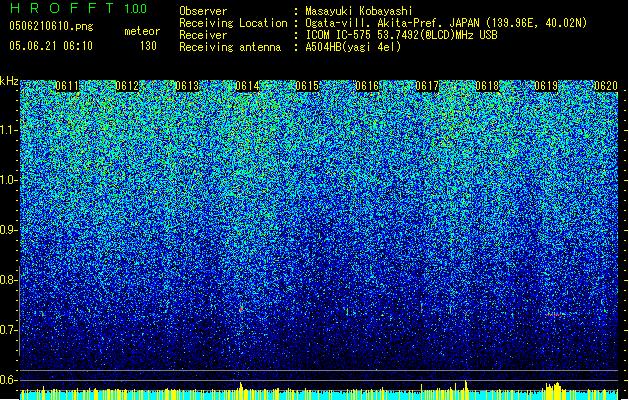629x400 pixels.
Task: Click the meteor count value 130
Action: (148, 46)
